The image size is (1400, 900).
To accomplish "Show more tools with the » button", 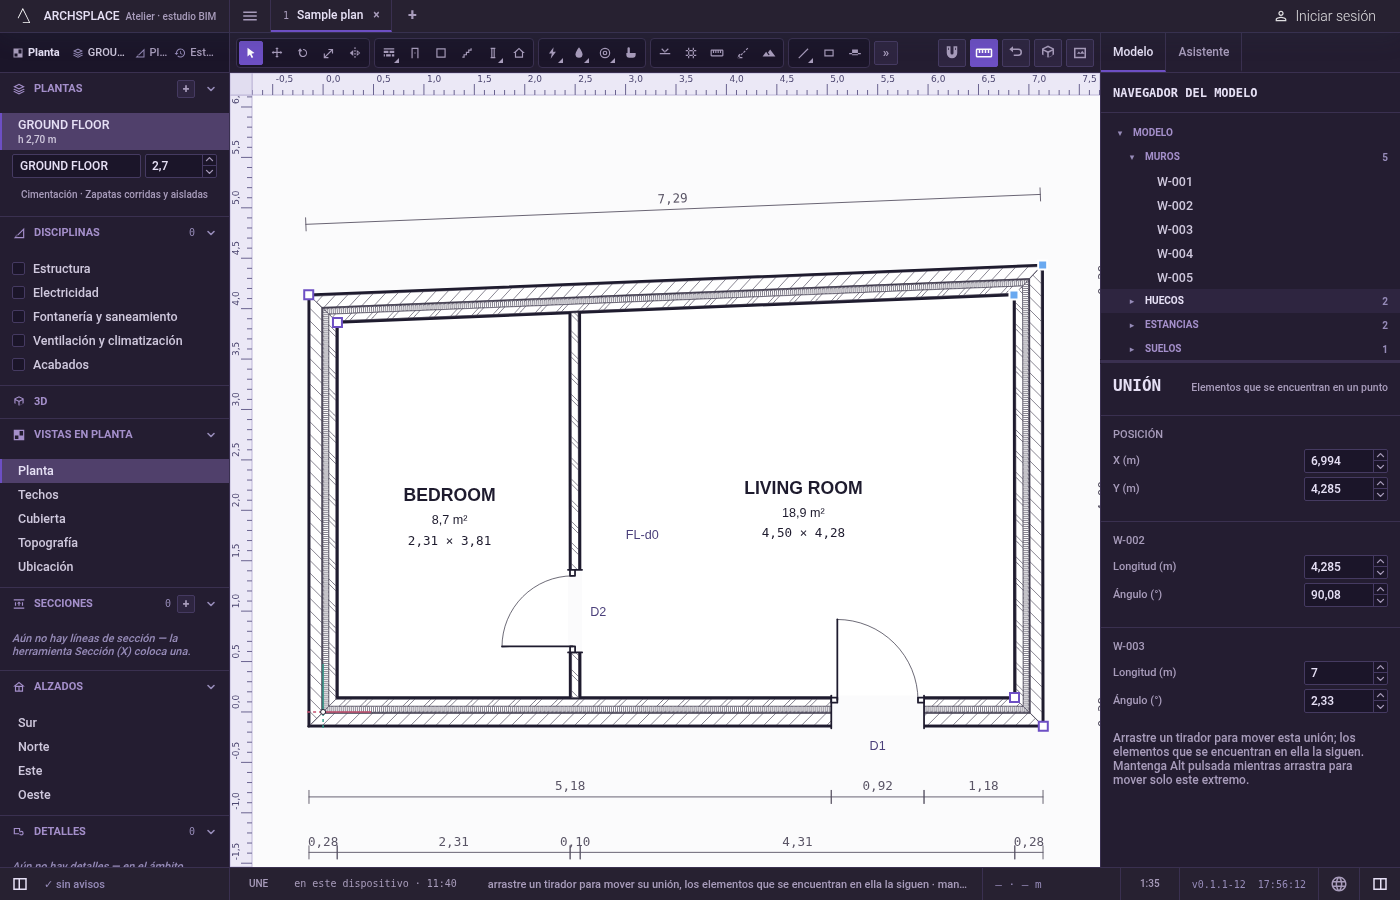I will pos(886,53).
